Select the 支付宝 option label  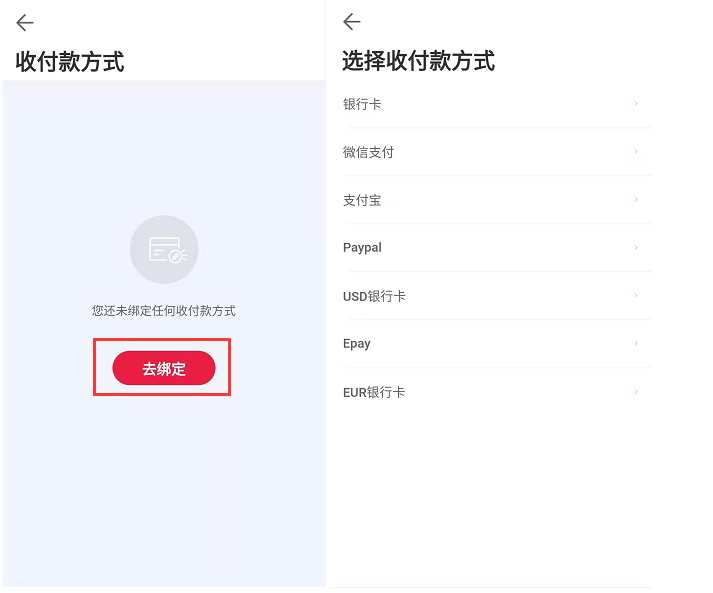[362, 200]
